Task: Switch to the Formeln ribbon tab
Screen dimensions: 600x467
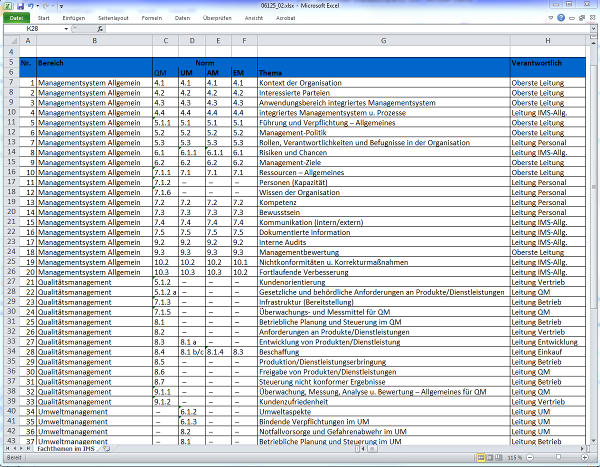Action: [151, 18]
